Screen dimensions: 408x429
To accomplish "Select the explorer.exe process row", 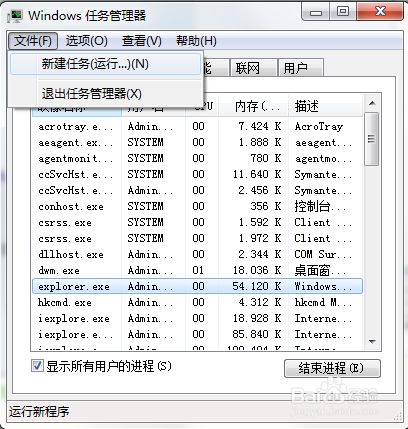I will click(197, 286).
